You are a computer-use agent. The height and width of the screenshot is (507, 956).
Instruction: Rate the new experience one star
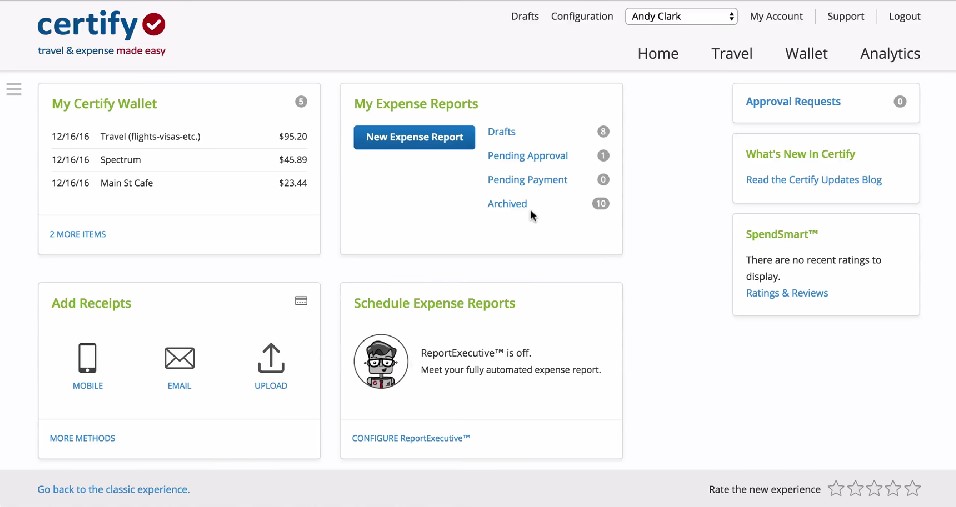pos(836,489)
